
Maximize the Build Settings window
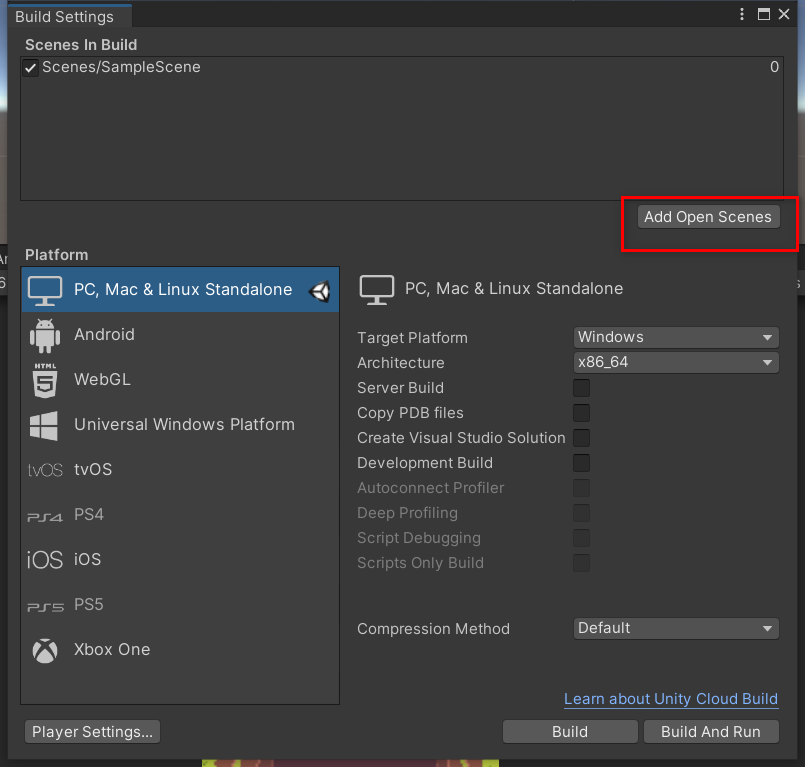click(x=764, y=14)
